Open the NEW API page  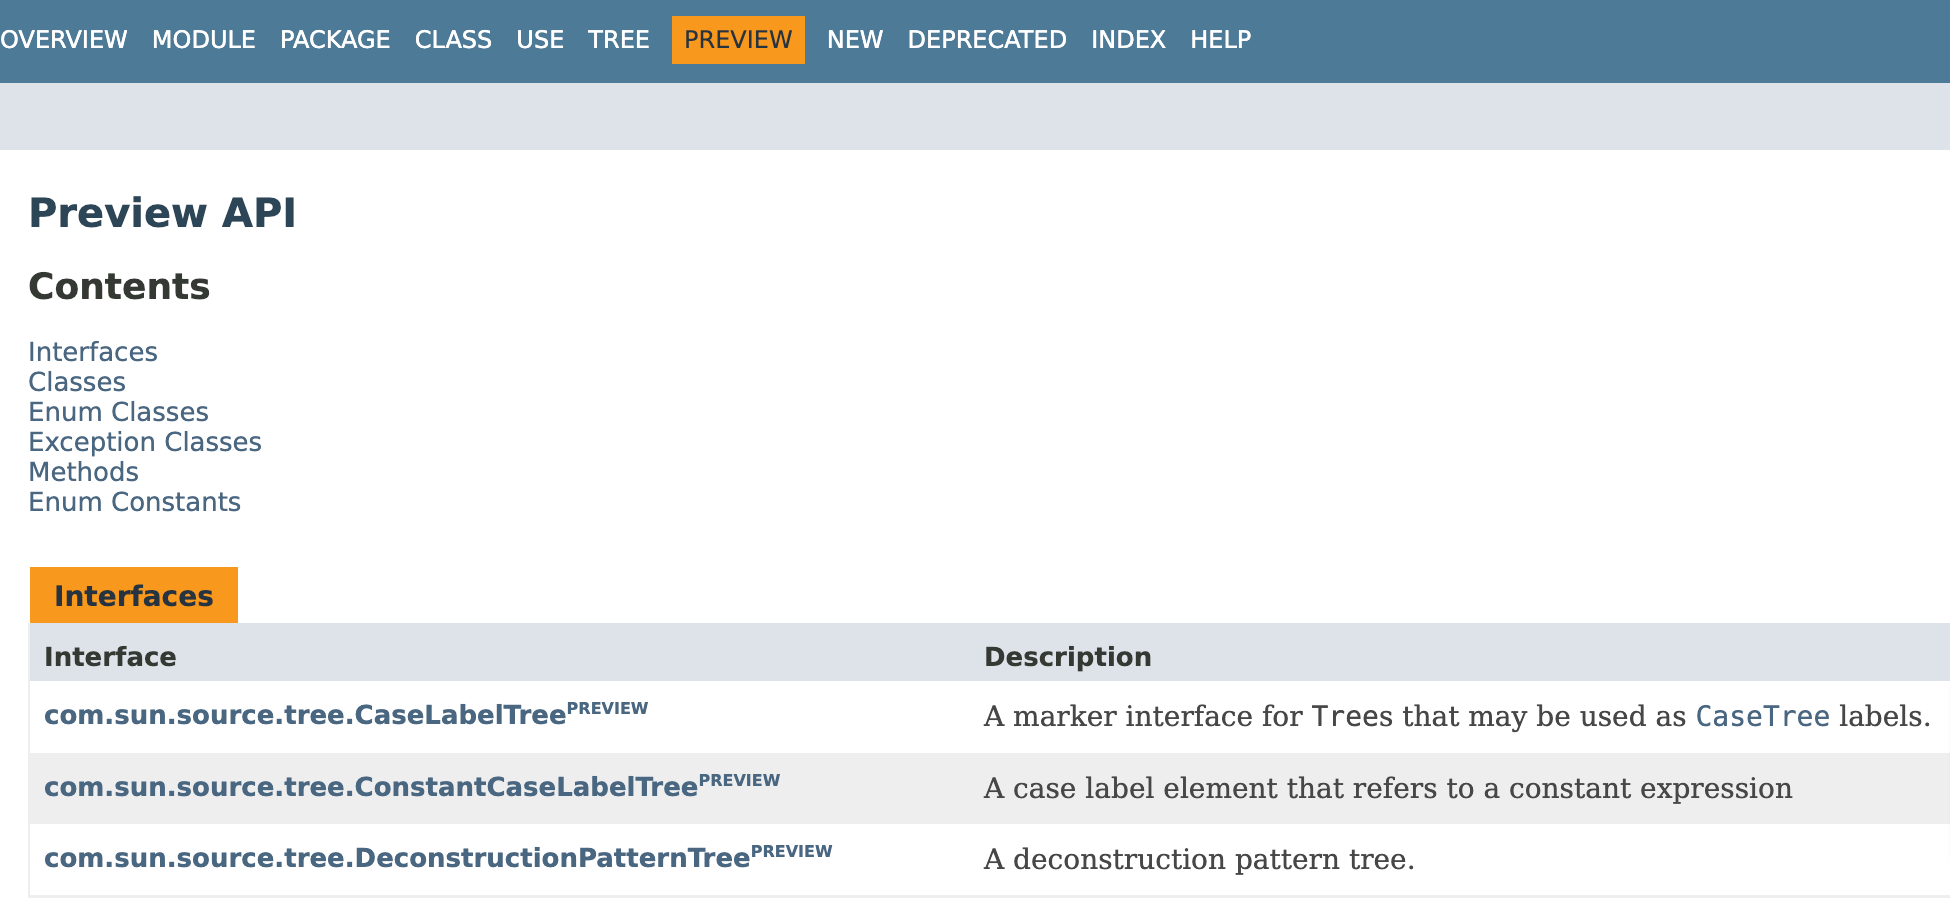click(855, 40)
